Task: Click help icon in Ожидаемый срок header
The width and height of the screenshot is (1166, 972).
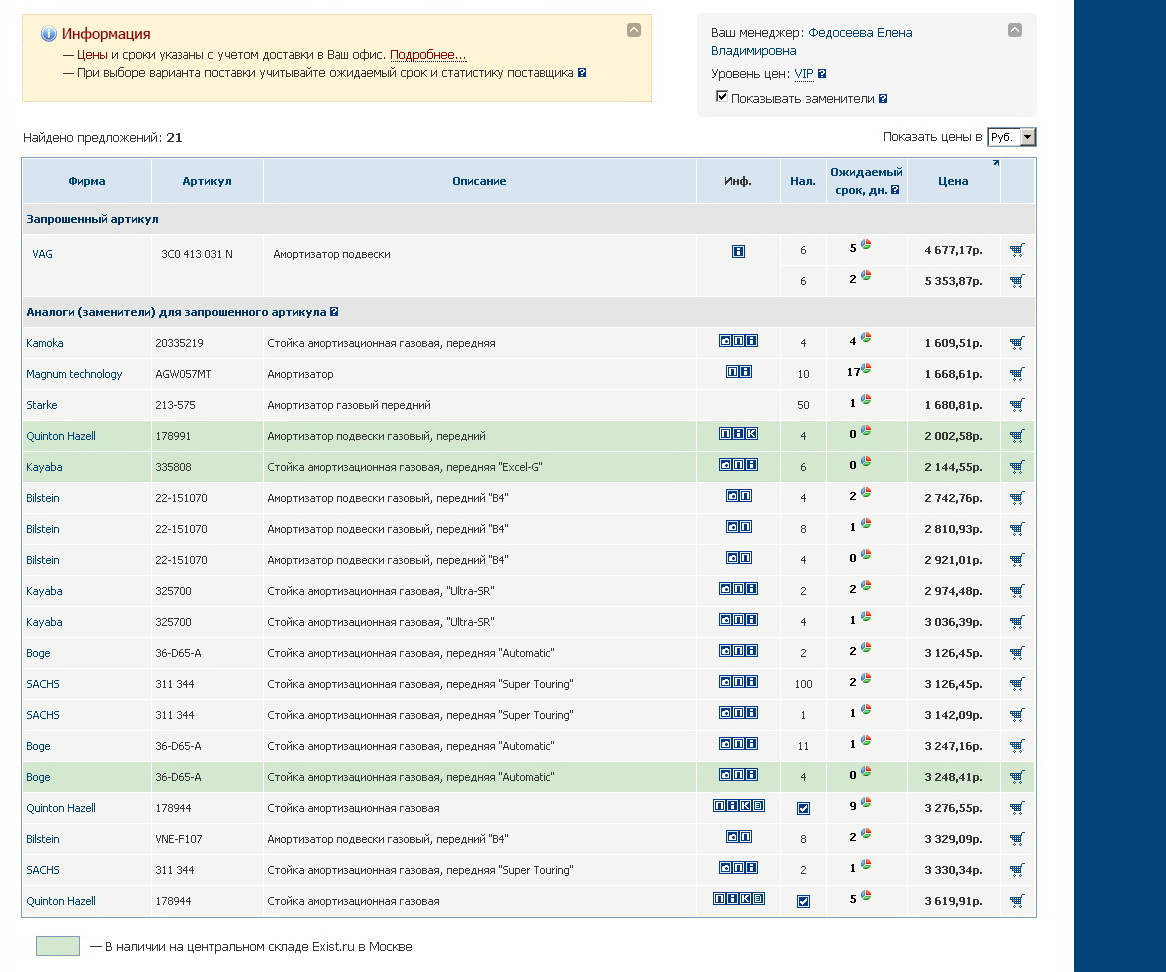Action: [x=895, y=190]
